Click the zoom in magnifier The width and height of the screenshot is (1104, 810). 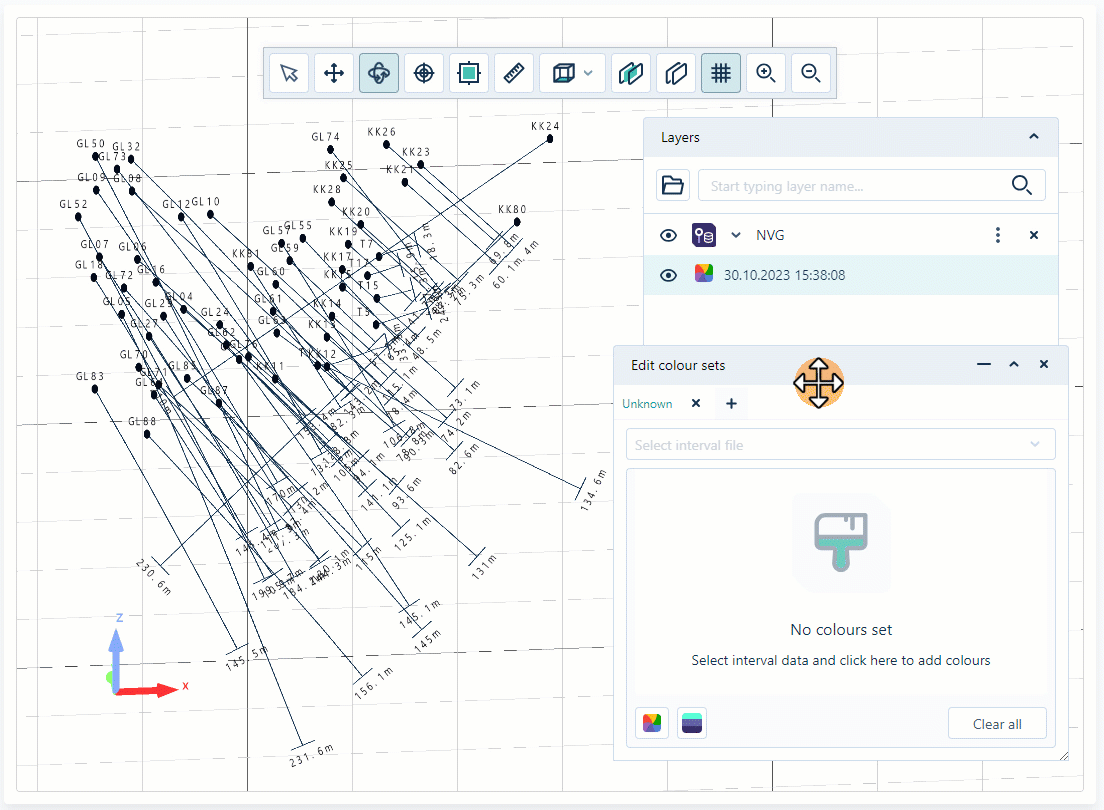point(766,73)
